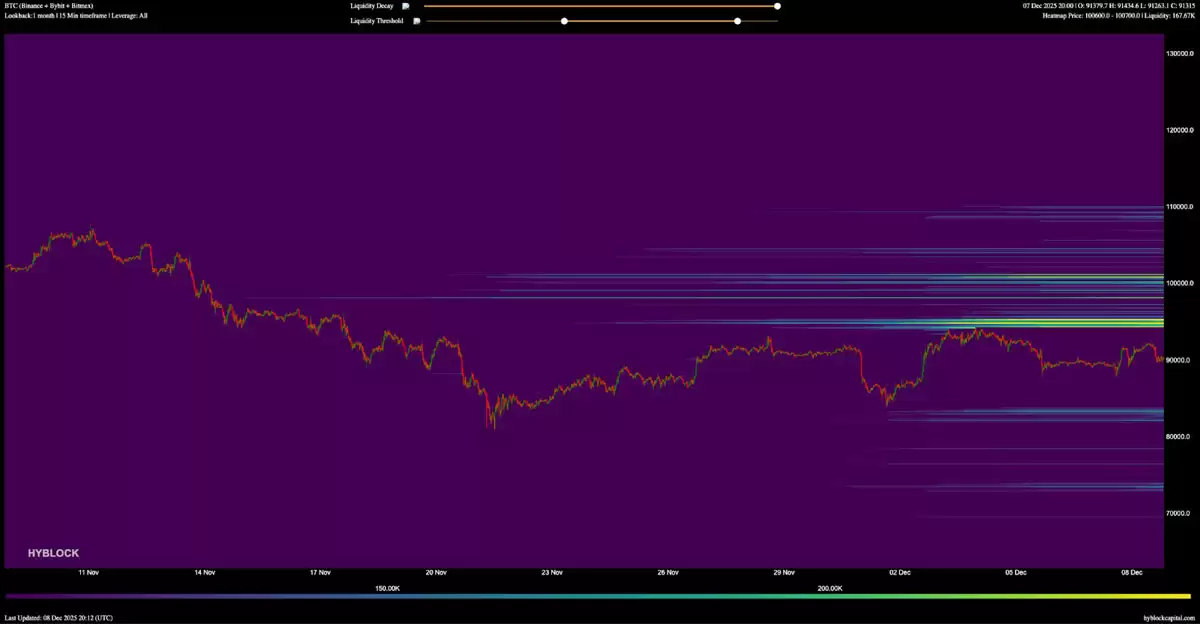Click the right Liquidity Threshold slider handle

(737, 20)
